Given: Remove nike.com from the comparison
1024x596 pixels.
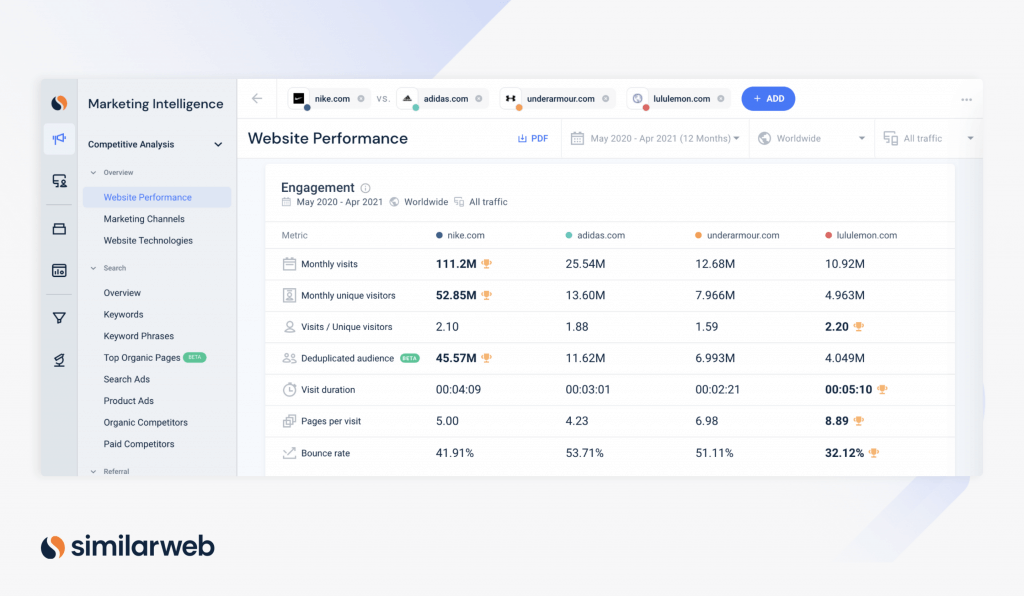Looking at the screenshot, I should [x=361, y=99].
